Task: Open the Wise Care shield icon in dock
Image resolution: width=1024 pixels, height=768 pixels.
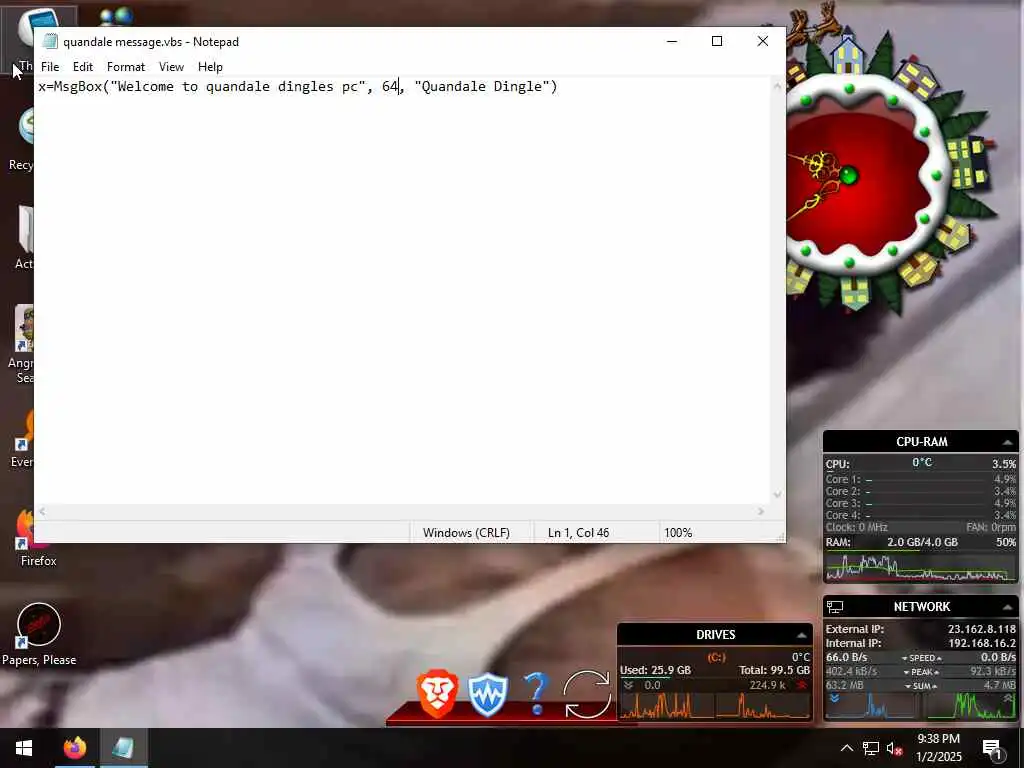Action: [x=487, y=694]
